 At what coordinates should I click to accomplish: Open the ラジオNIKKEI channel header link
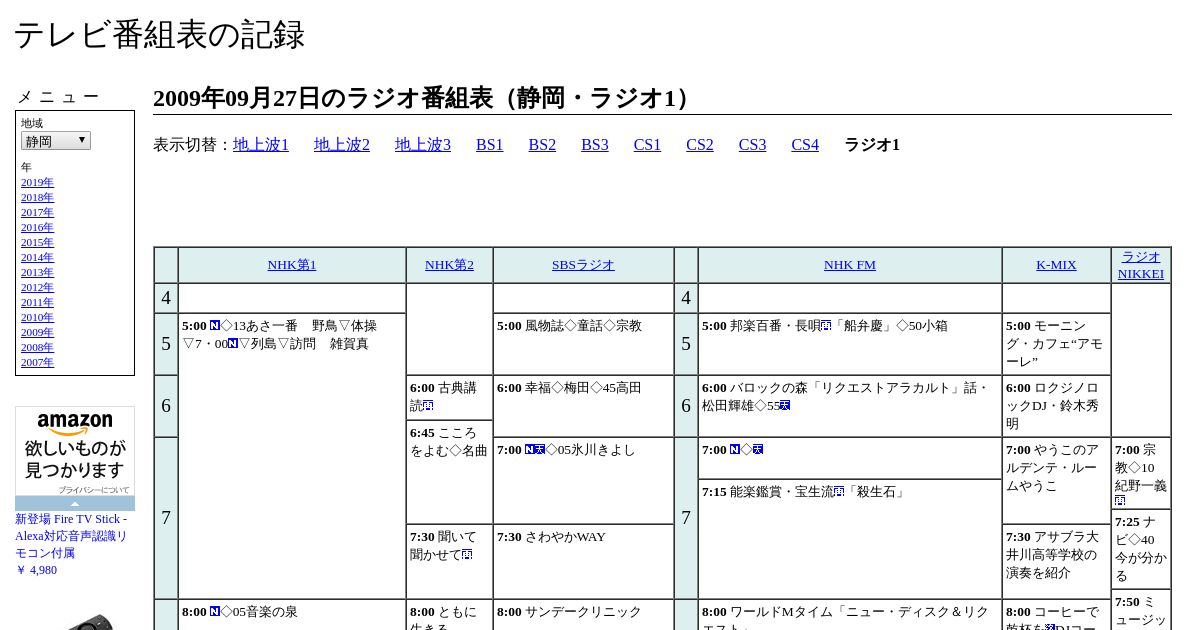coord(1141,265)
